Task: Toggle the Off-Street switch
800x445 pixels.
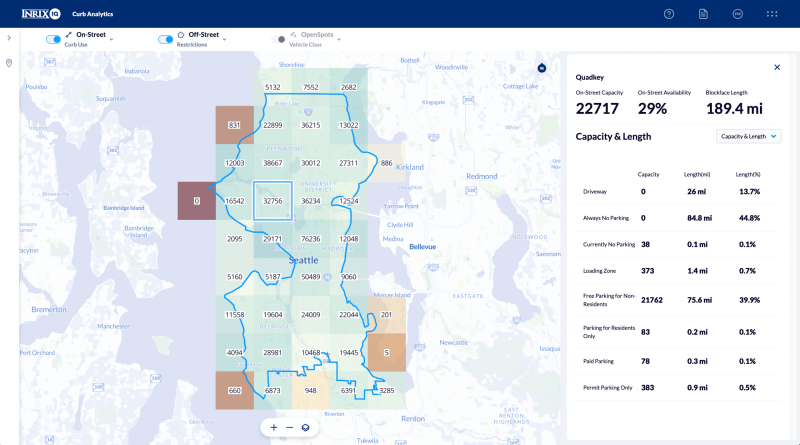Action: pos(165,39)
